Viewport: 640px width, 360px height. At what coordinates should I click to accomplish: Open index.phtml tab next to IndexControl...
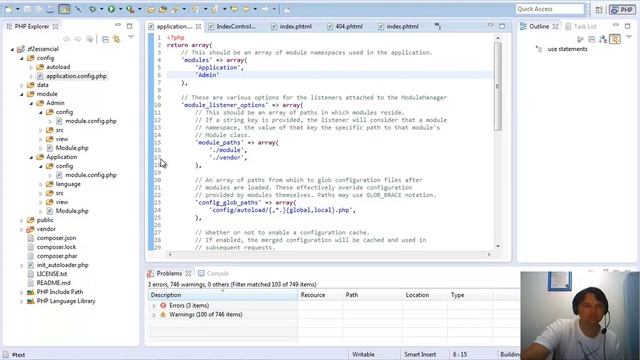tap(291, 26)
